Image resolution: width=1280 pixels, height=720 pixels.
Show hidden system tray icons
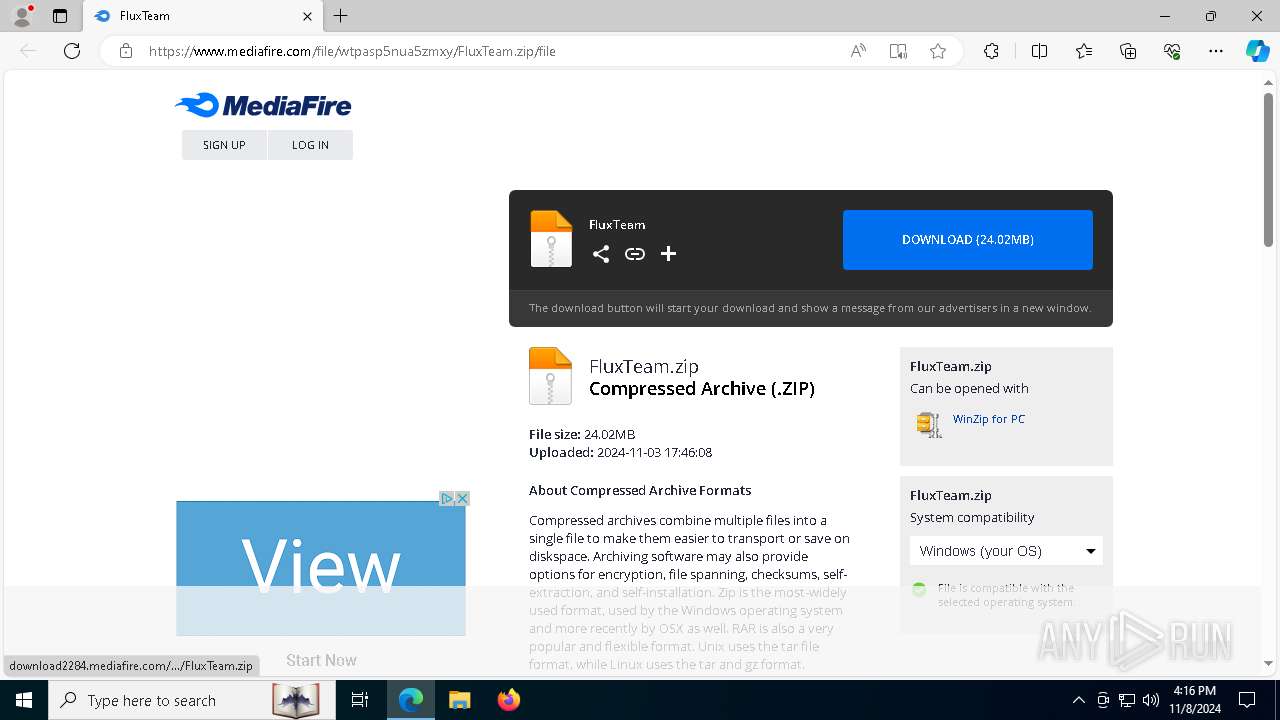pyautogui.click(x=1078, y=700)
